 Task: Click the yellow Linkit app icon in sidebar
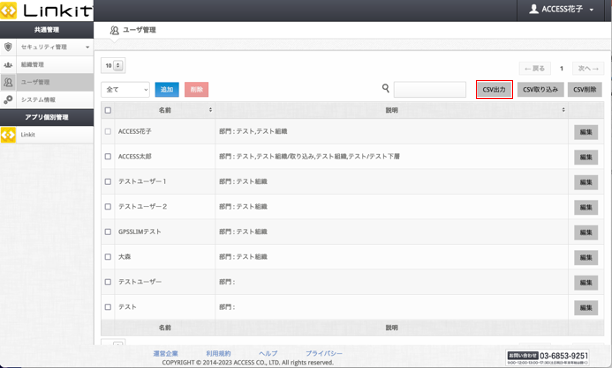coord(8,135)
